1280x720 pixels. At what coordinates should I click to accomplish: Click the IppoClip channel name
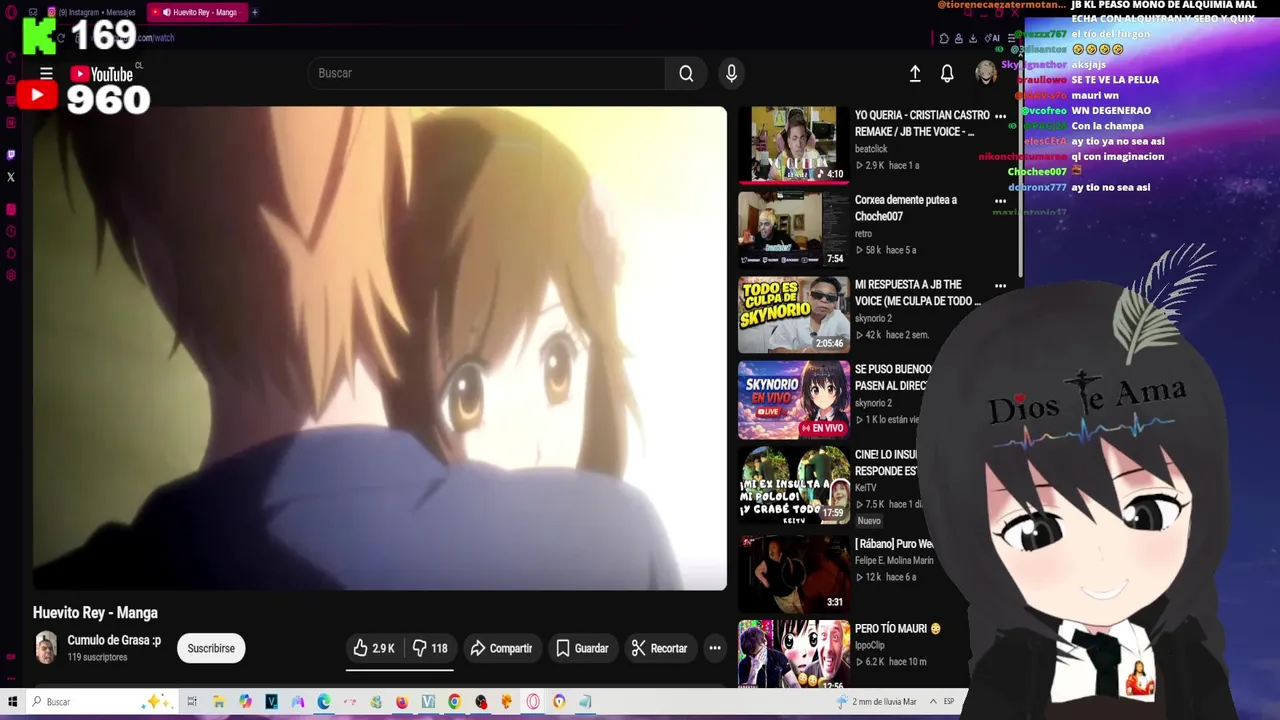[x=871, y=645]
